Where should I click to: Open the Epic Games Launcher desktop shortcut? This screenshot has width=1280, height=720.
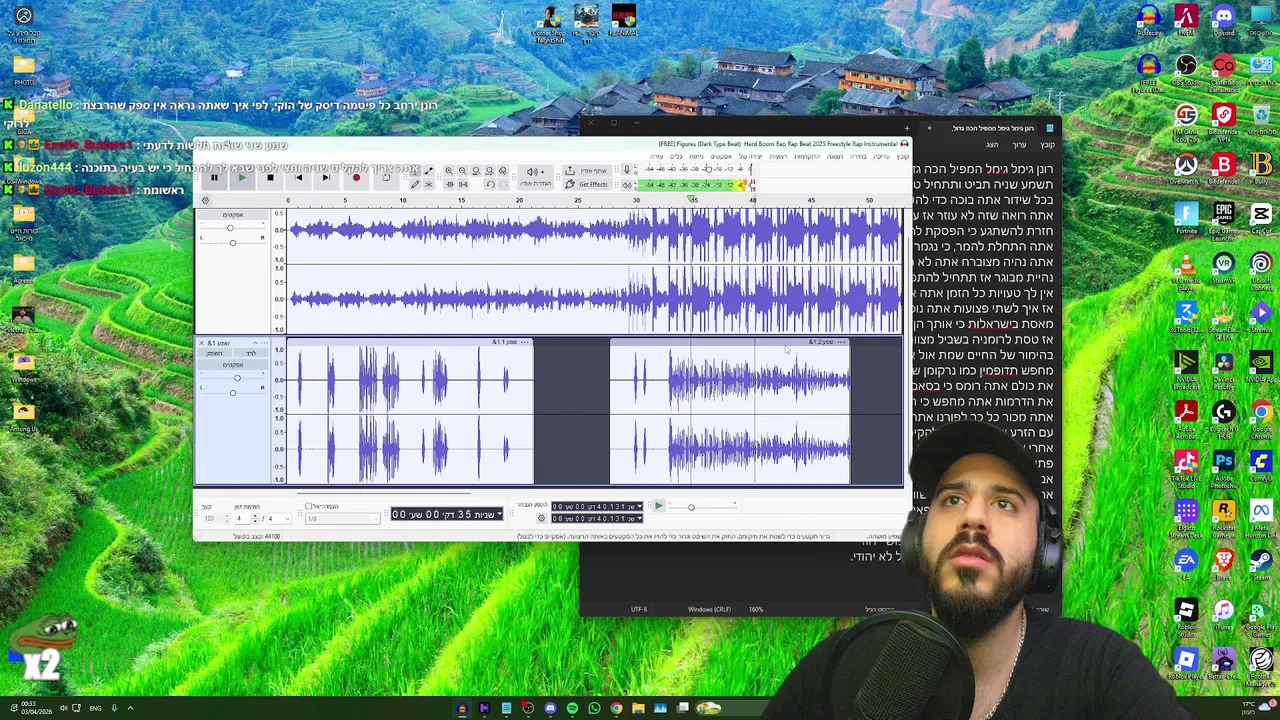pyautogui.click(x=1223, y=219)
